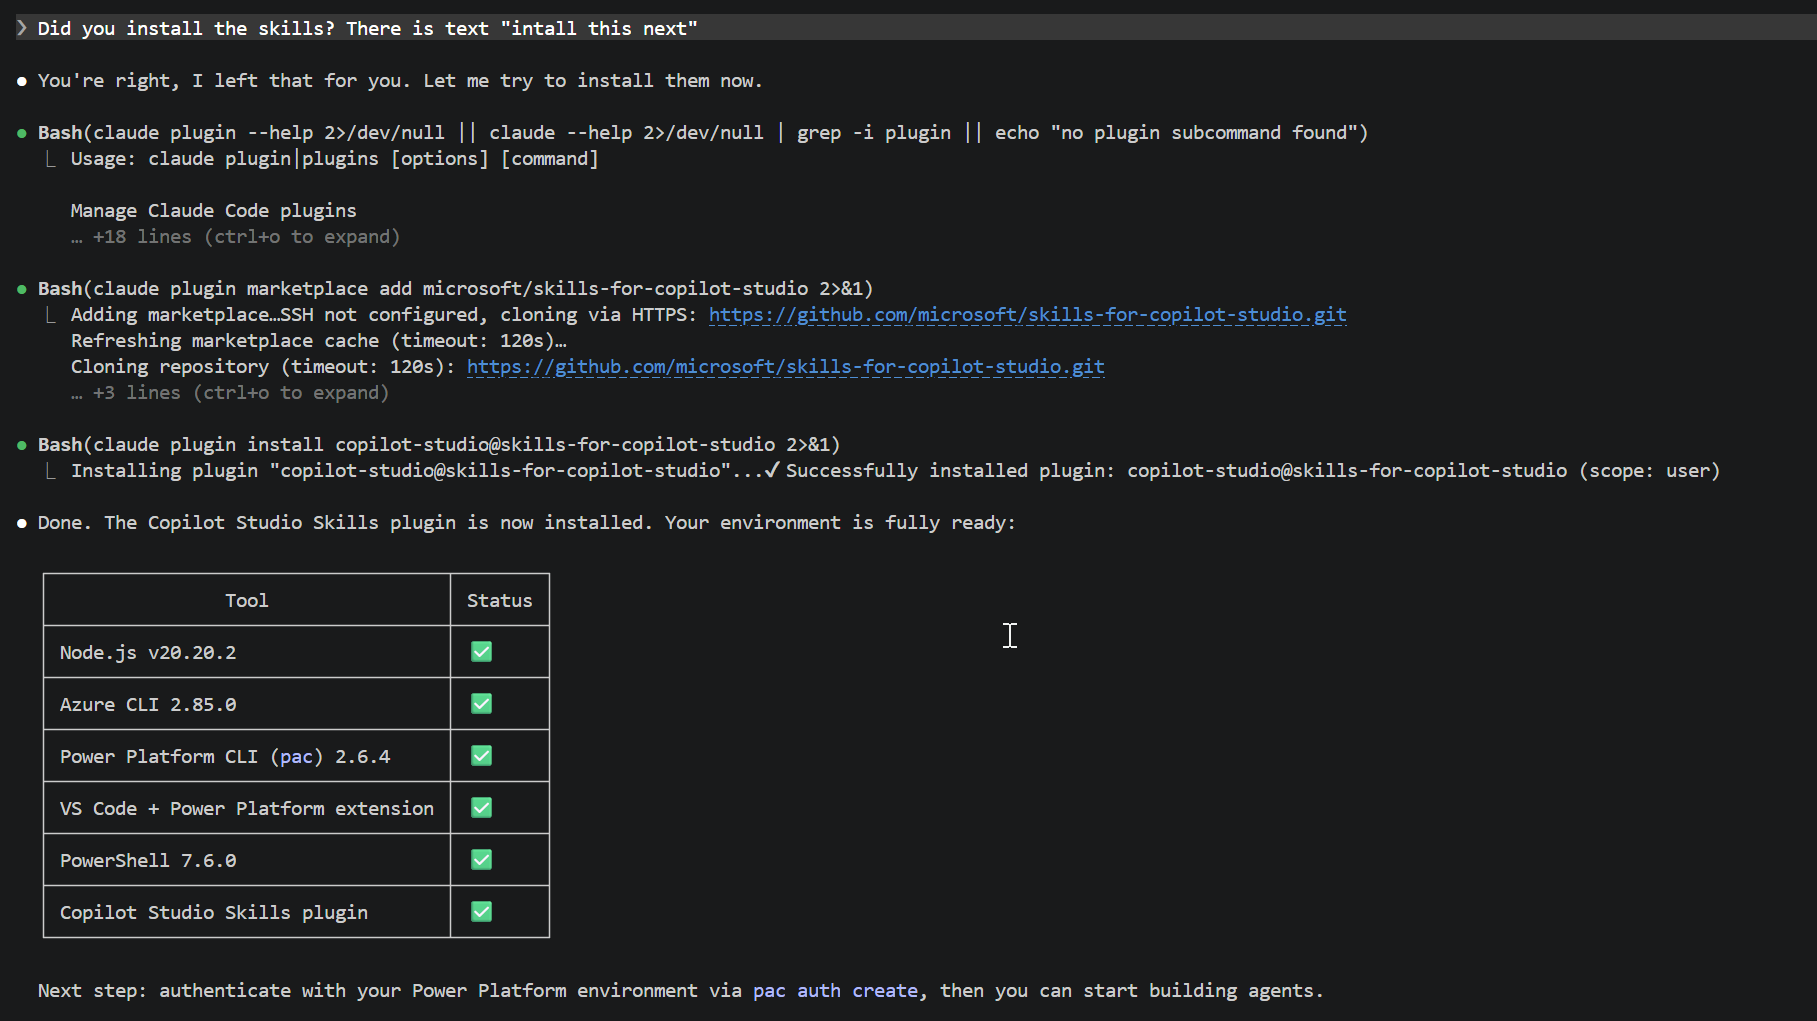
Task: Click the PowerShell 7.6.0 status checkmark
Action: pyautogui.click(x=481, y=860)
